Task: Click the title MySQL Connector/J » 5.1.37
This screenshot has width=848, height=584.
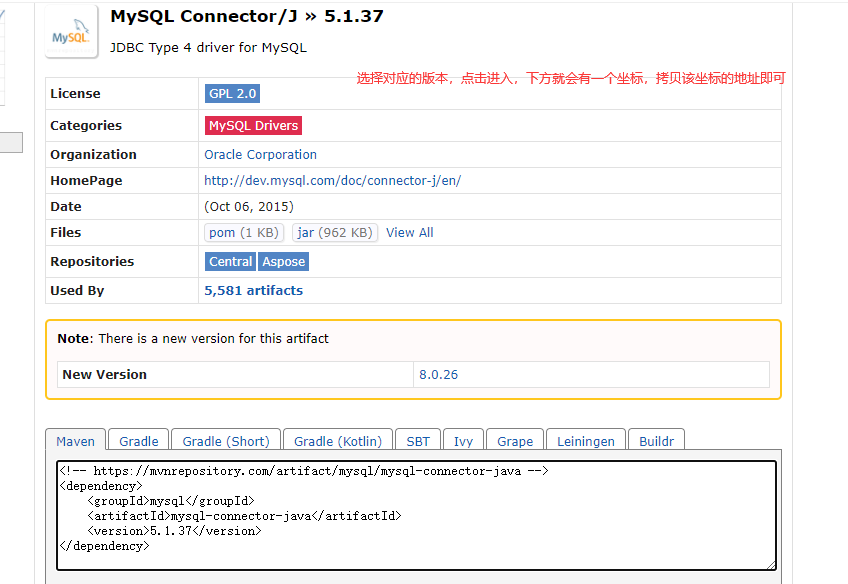Action: 247,16
